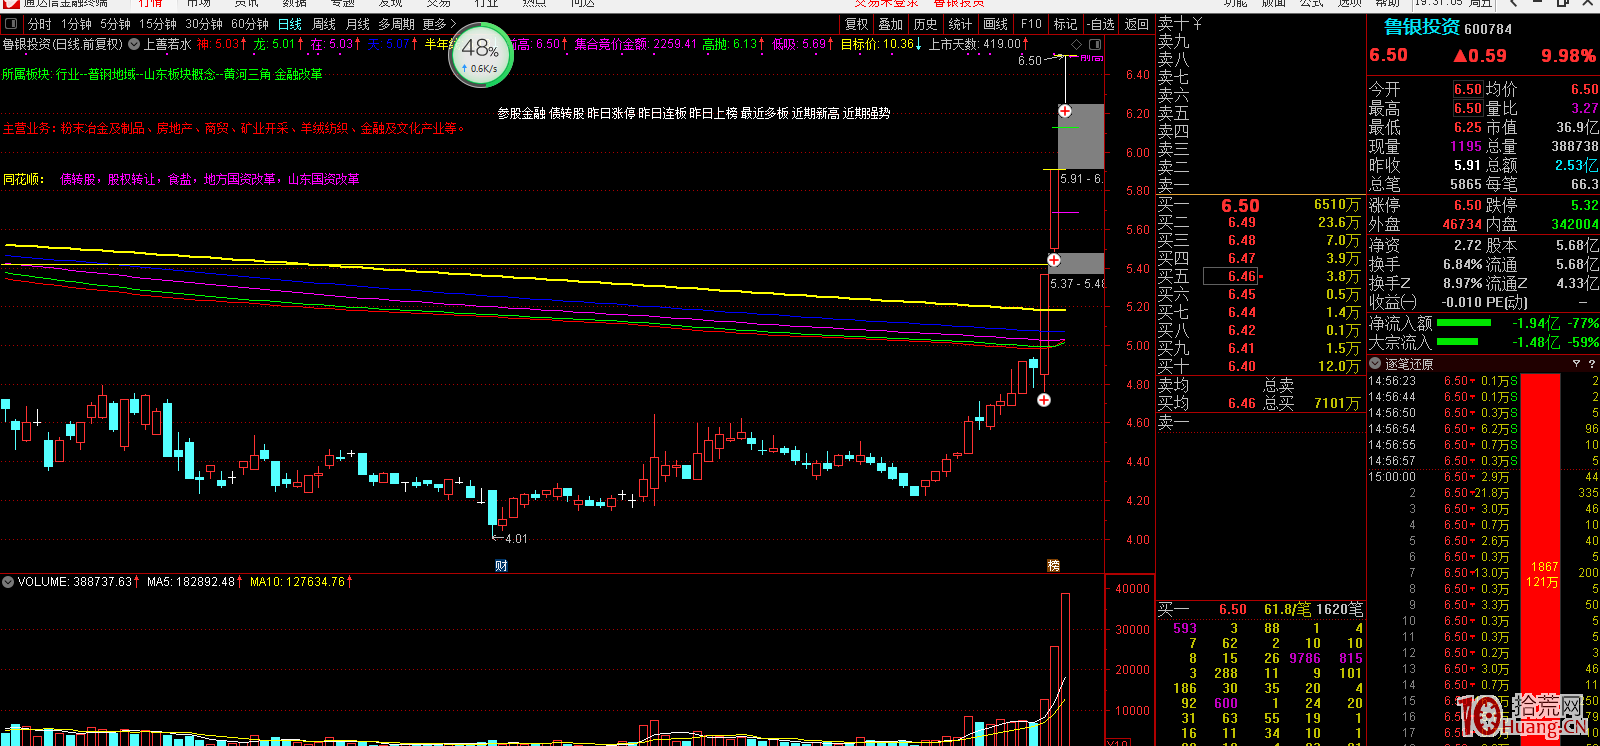Expand the 更多 periods menu
The image size is (1600, 746).
(x=439, y=24)
